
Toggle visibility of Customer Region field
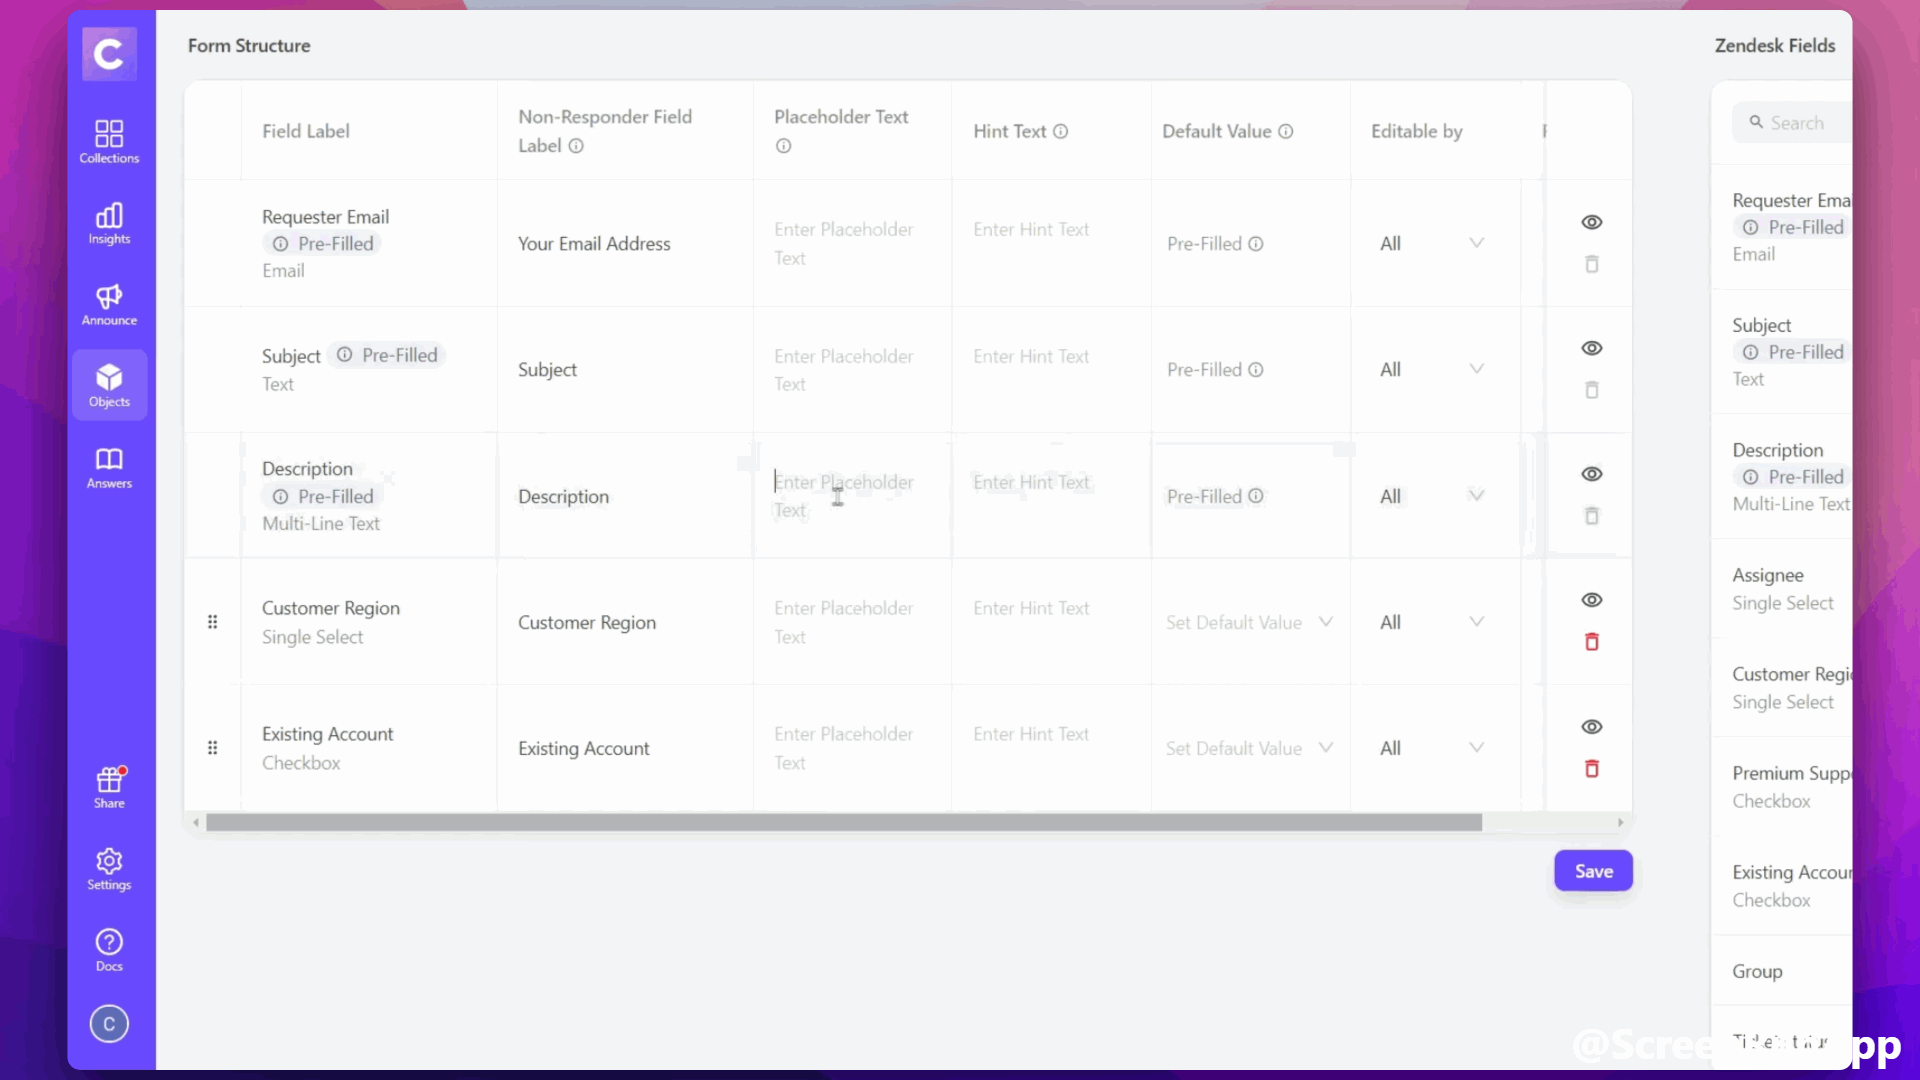(1591, 600)
